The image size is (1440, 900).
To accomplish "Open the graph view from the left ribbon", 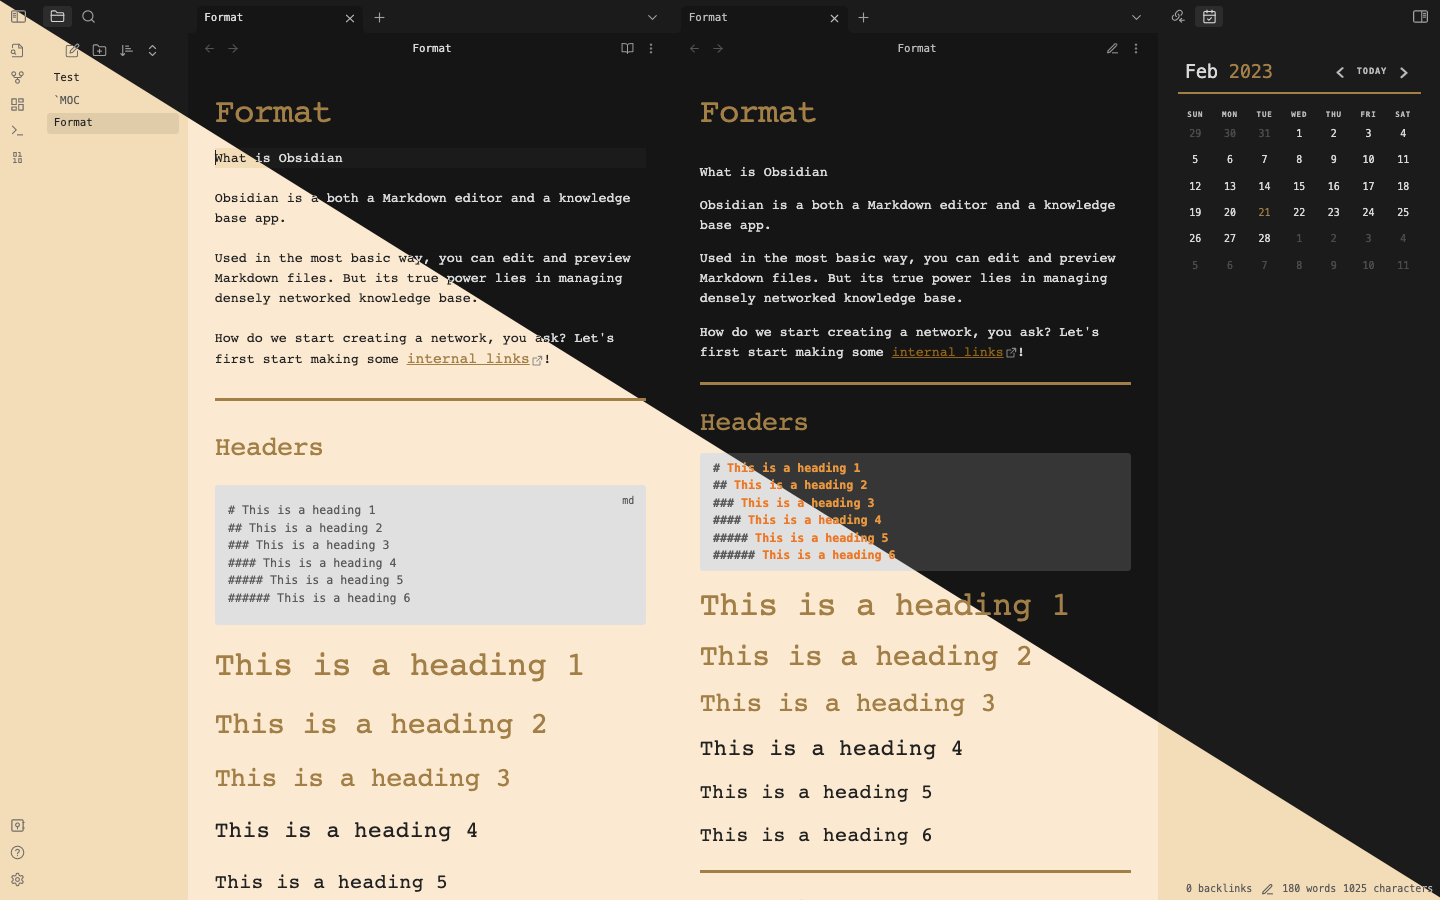I will [17, 77].
